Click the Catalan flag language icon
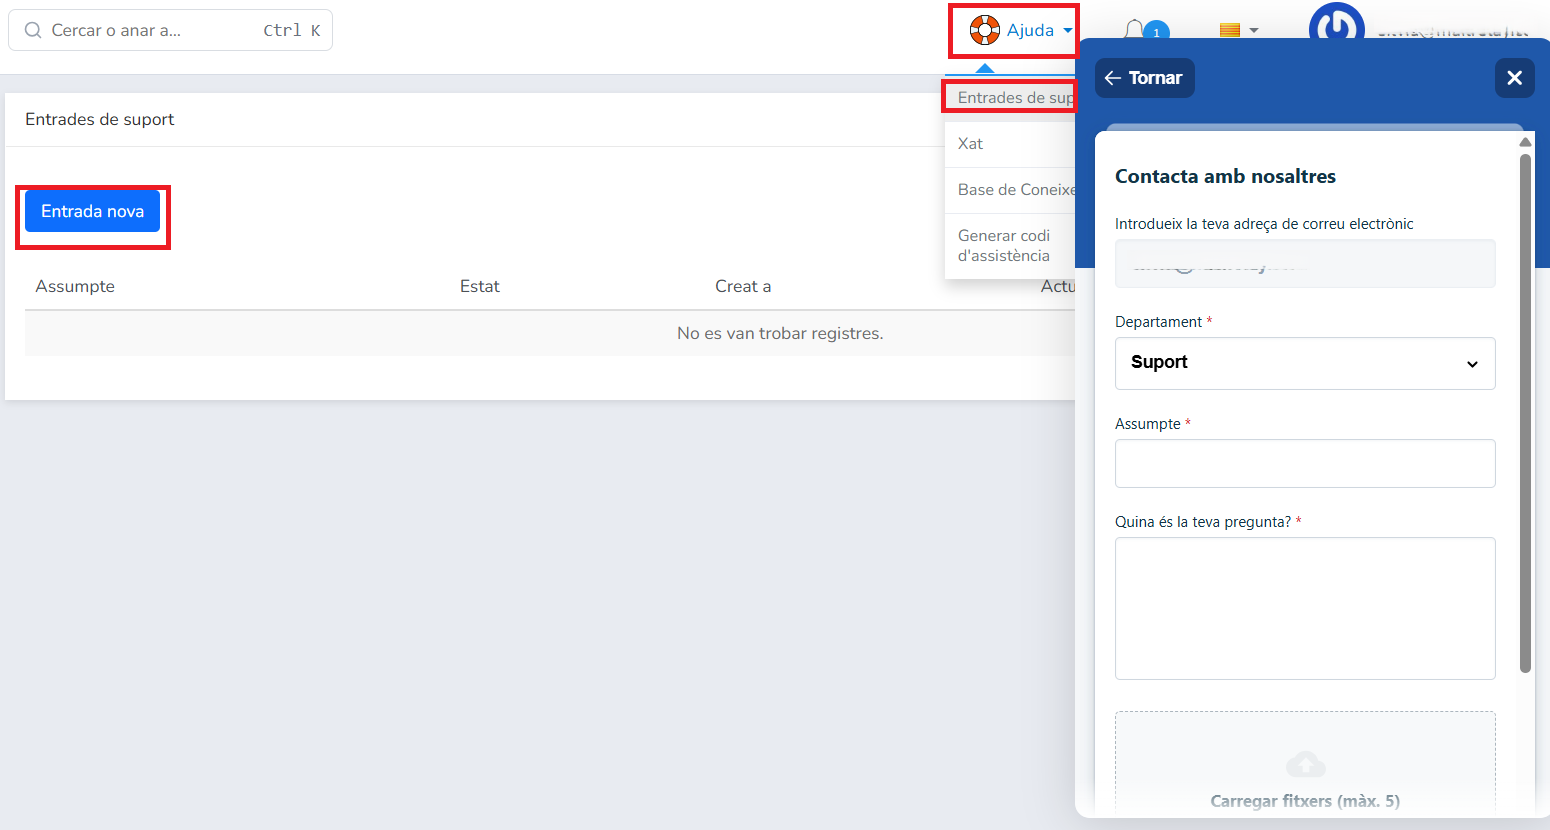 pos(1230,31)
